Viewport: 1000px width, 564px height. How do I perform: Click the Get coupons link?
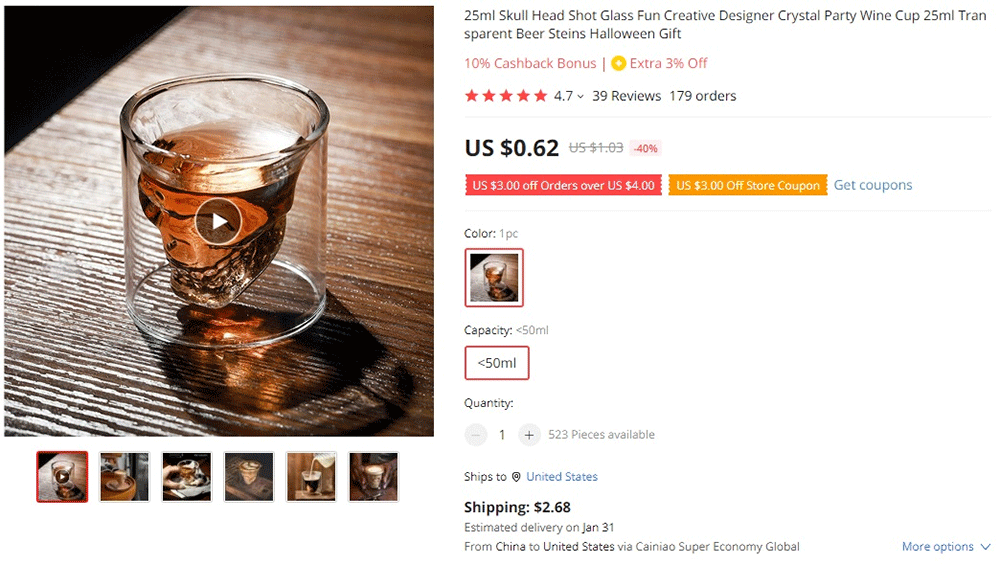pos(873,185)
